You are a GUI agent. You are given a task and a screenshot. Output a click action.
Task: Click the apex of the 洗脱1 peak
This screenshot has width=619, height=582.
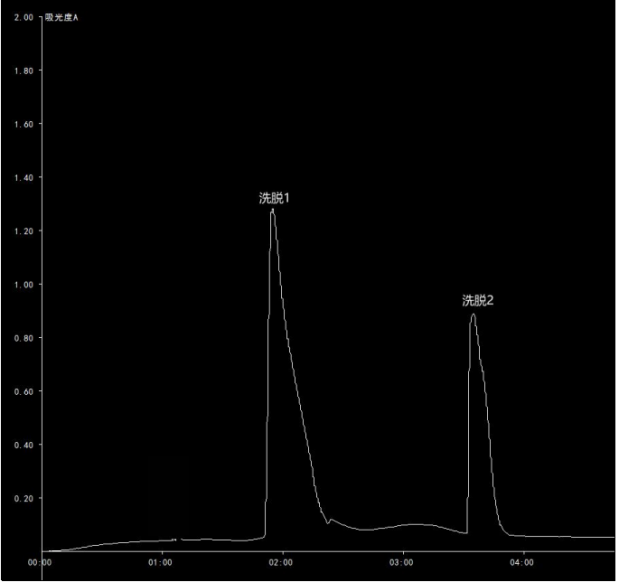[272, 210]
